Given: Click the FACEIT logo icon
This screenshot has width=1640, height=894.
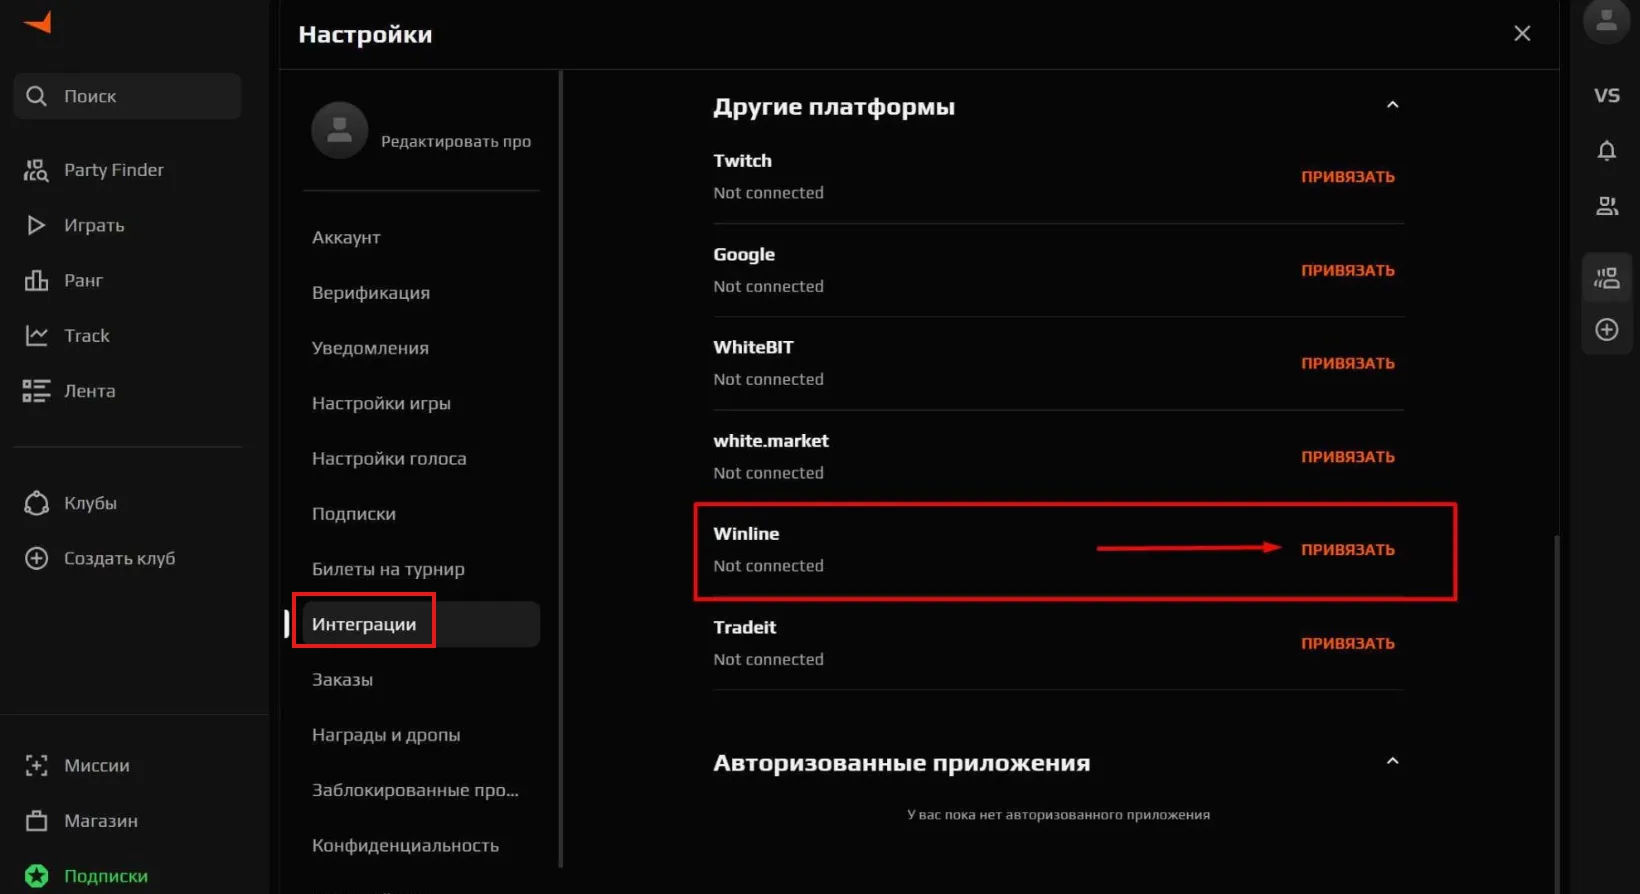Looking at the screenshot, I should [x=37, y=22].
